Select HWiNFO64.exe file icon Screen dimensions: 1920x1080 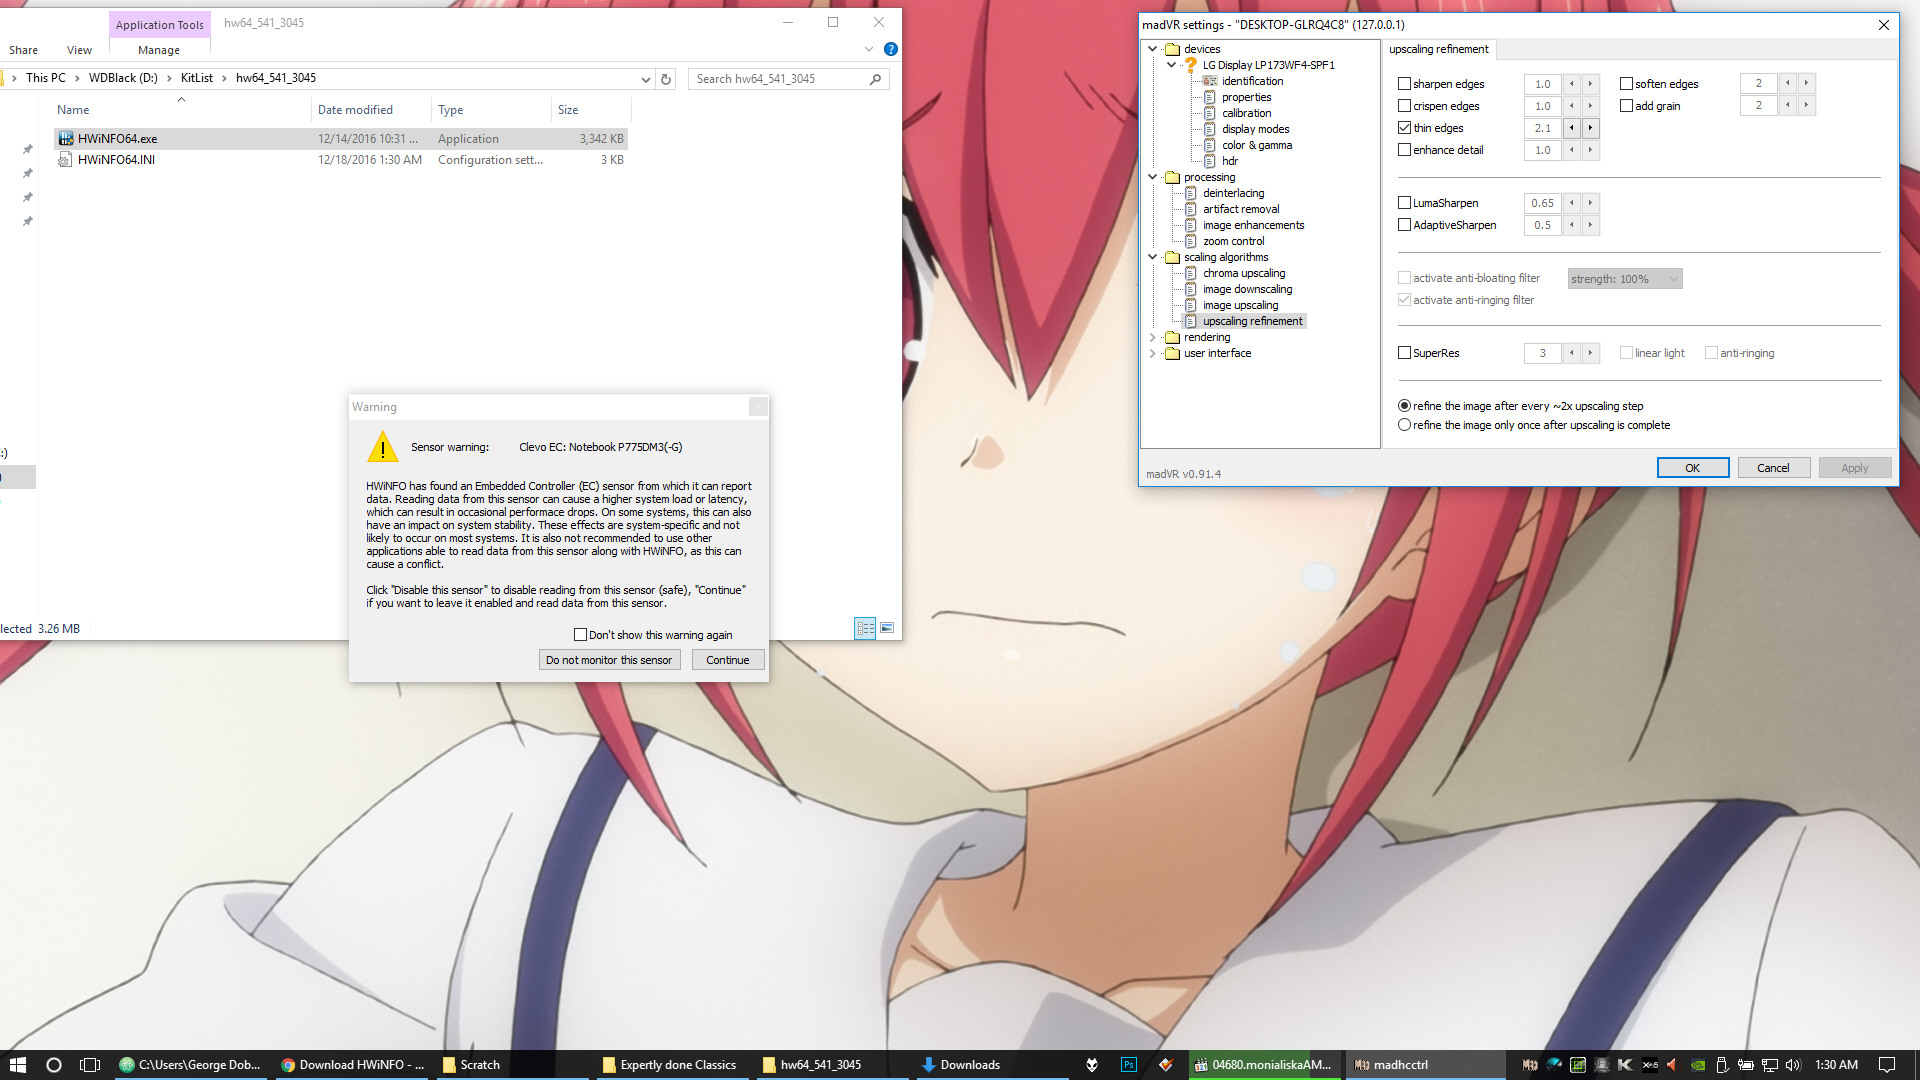point(66,139)
